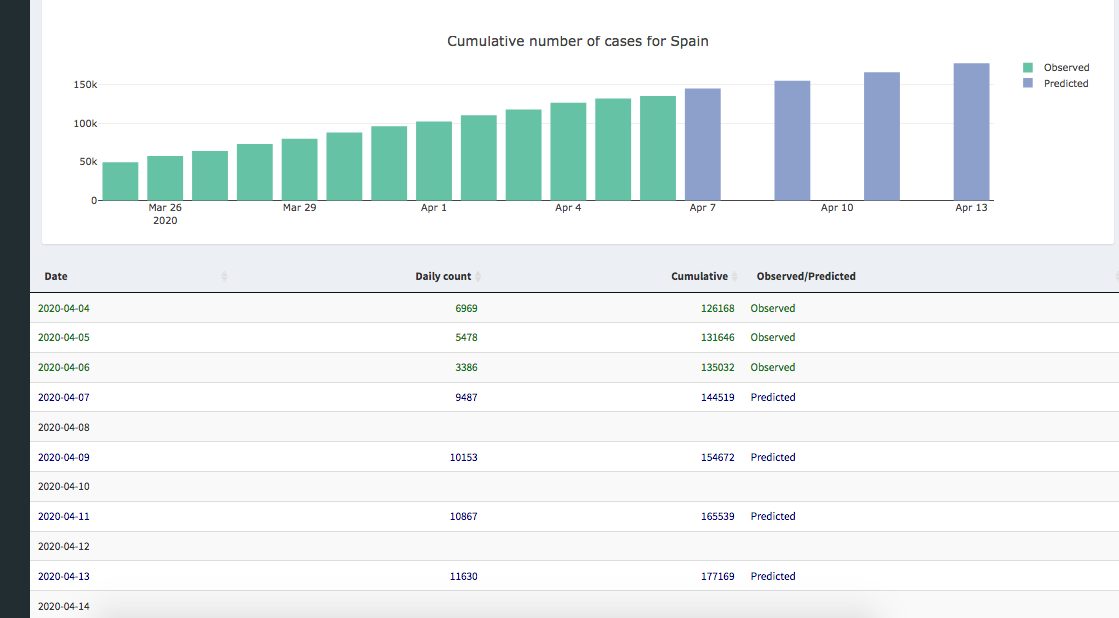Image resolution: width=1119 pixels, height=618 pixels.
Task: Click the chart title for Spain
Action: 578,41
